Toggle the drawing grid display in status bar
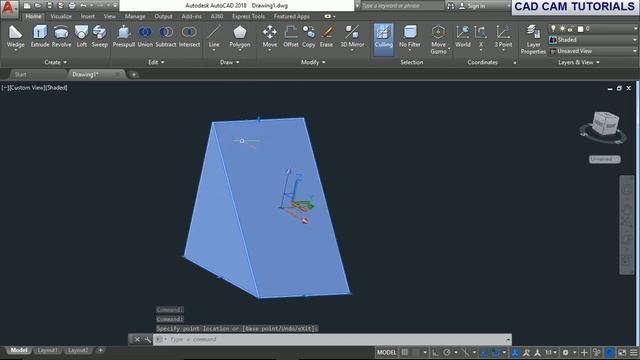 tap(404, 352)
